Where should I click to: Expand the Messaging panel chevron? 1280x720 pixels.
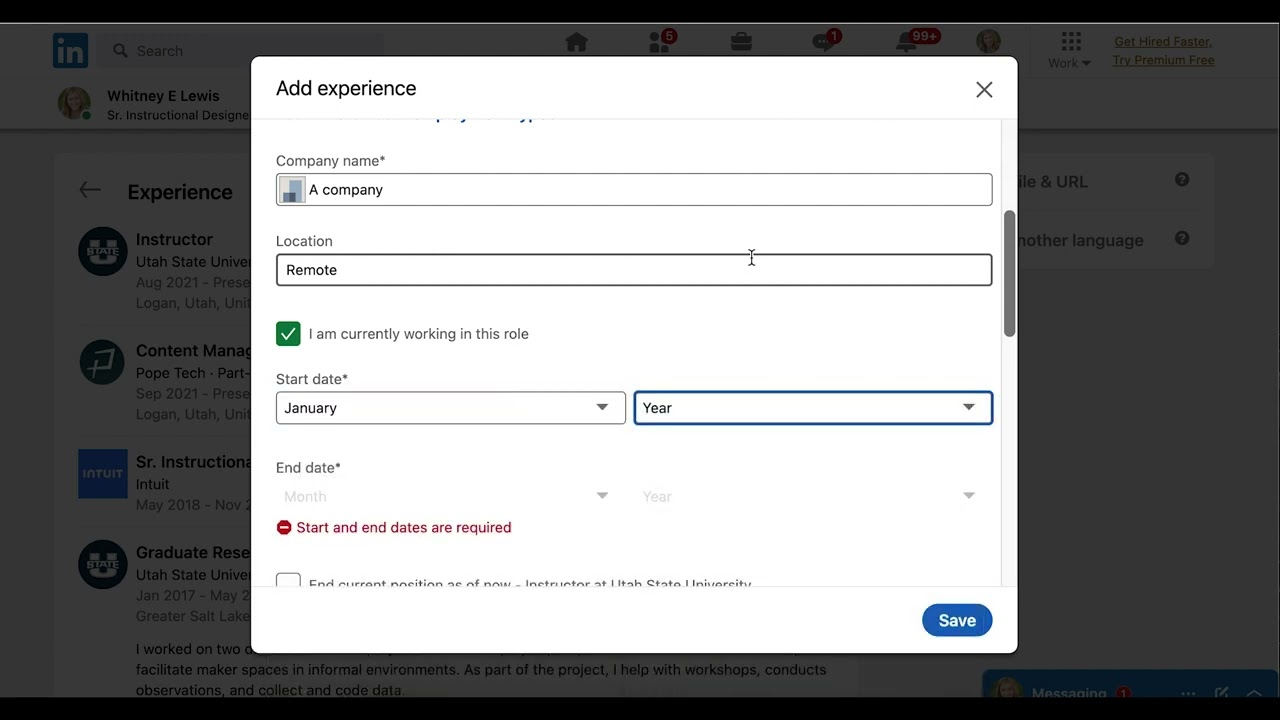(x=1254, y=693)
